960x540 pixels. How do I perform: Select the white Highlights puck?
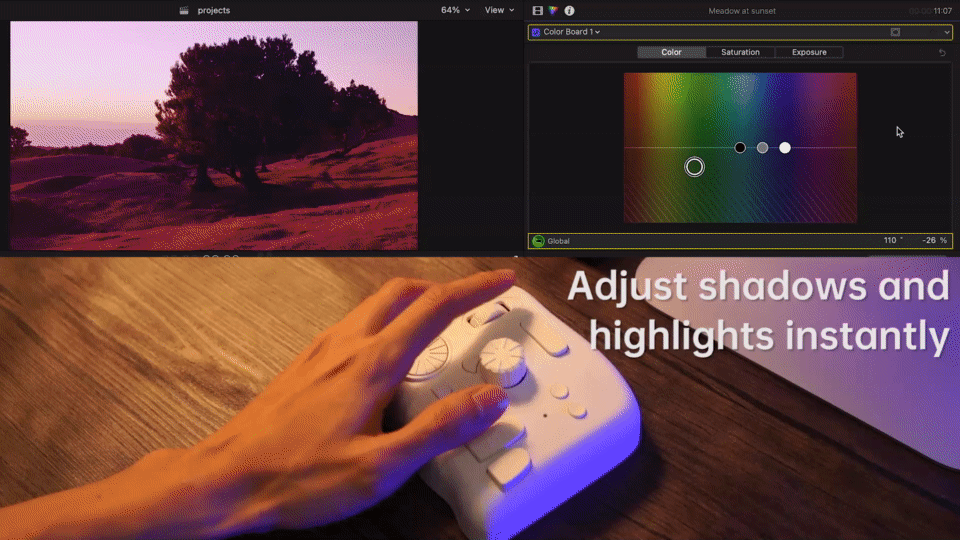[x=785, y=148]
